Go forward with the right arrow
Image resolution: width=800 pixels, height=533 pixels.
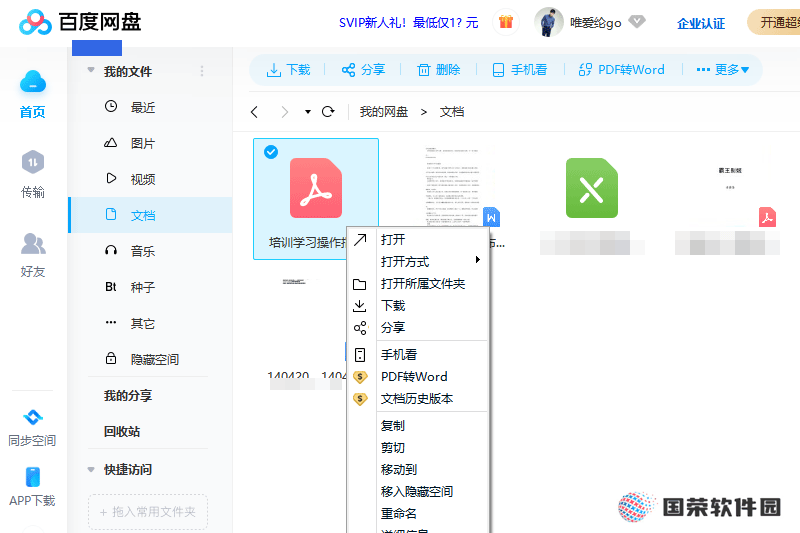(285, 112)
